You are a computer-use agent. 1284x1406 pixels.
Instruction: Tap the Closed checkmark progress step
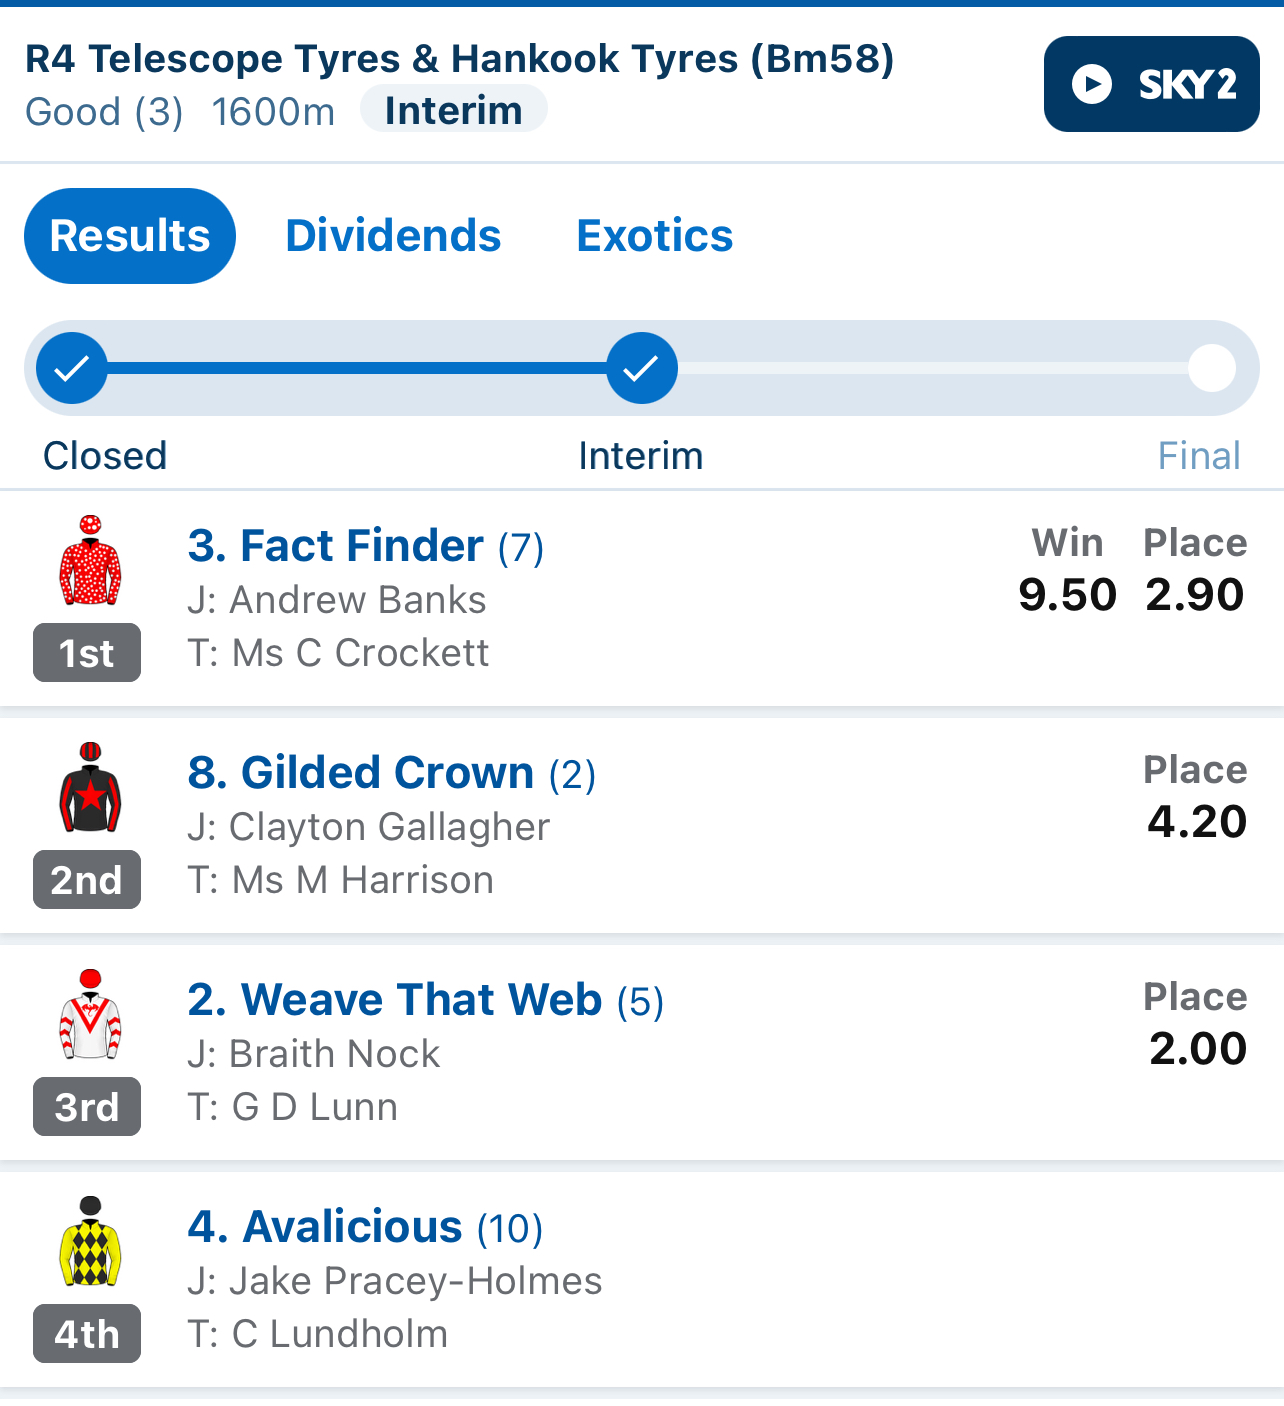pyautogui.click(x=72, y=368)
